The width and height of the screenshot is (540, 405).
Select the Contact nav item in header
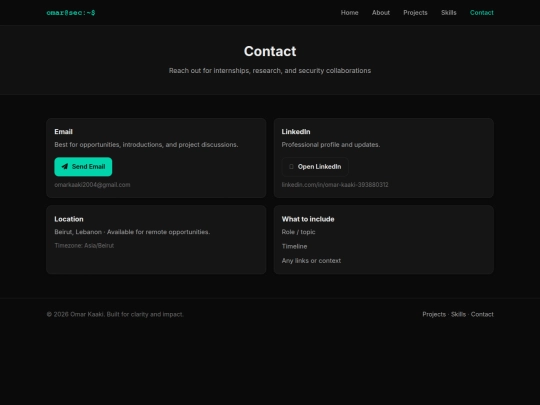click(x=481, y=13)
